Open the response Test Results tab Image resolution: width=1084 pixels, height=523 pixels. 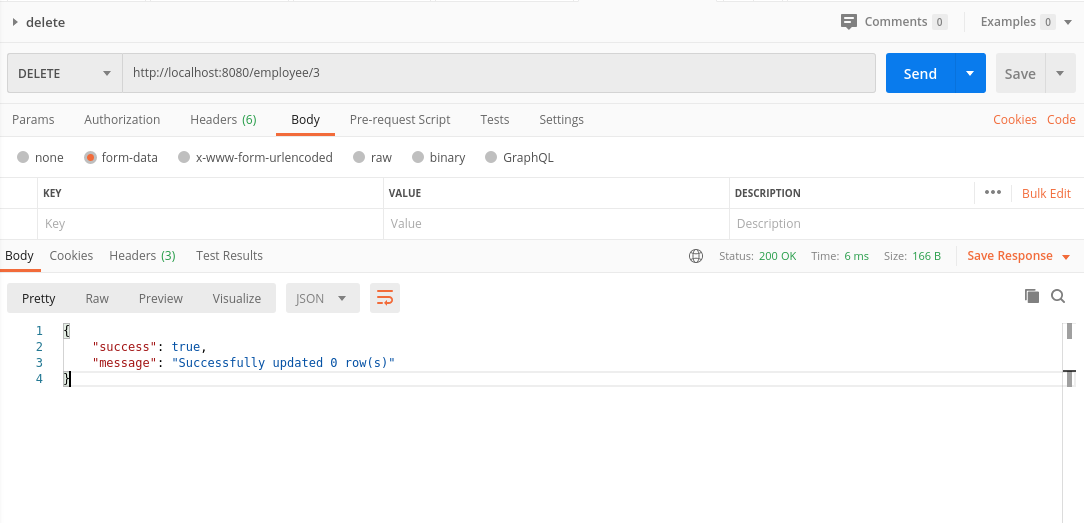(x=229, y=255)
